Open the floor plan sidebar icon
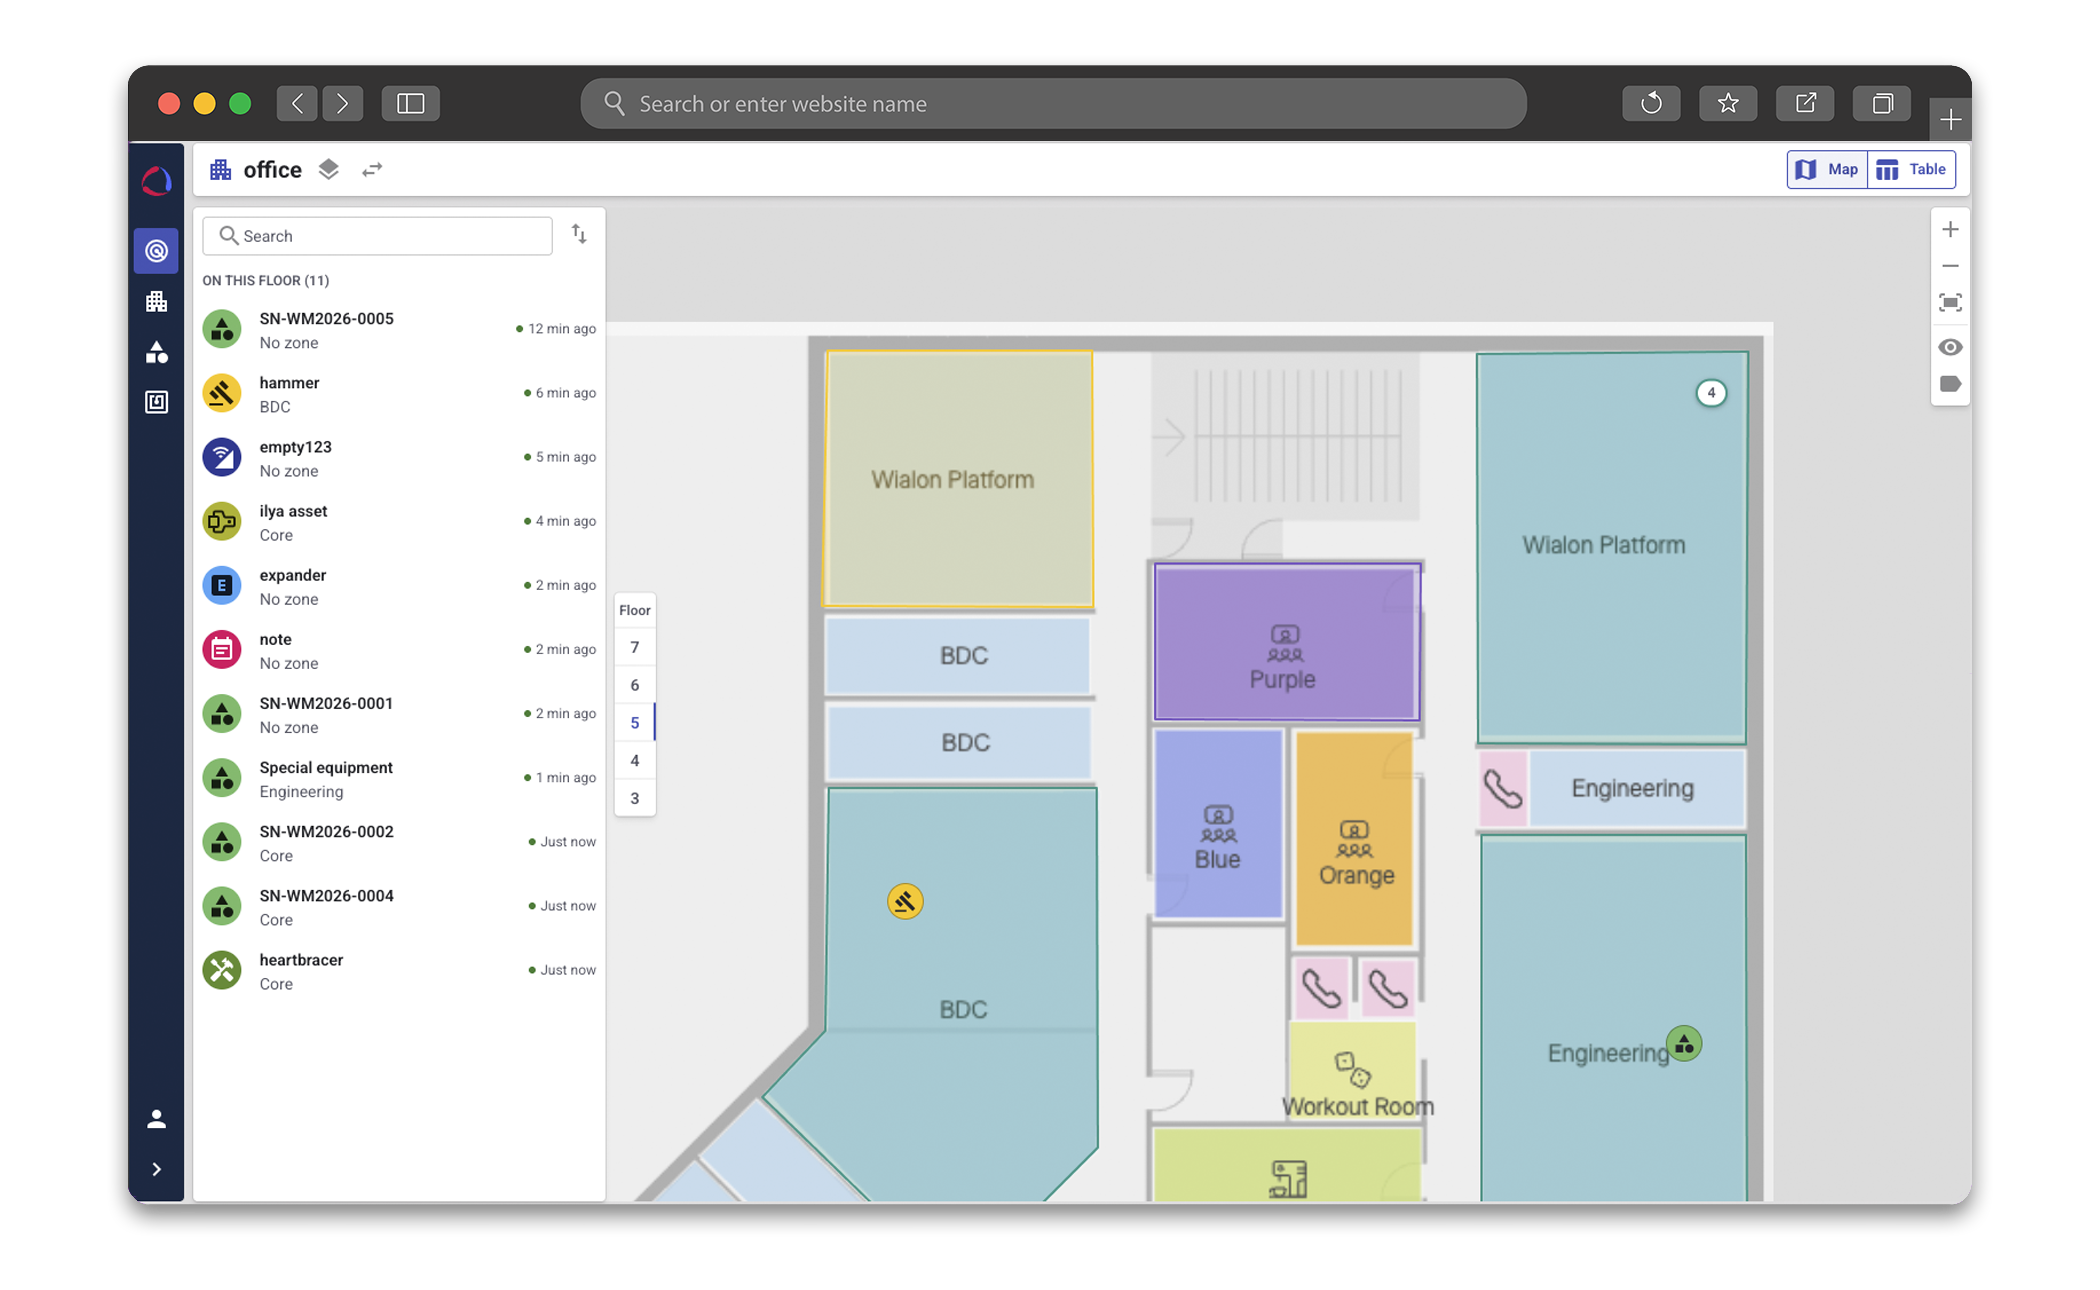 point(156,402)
